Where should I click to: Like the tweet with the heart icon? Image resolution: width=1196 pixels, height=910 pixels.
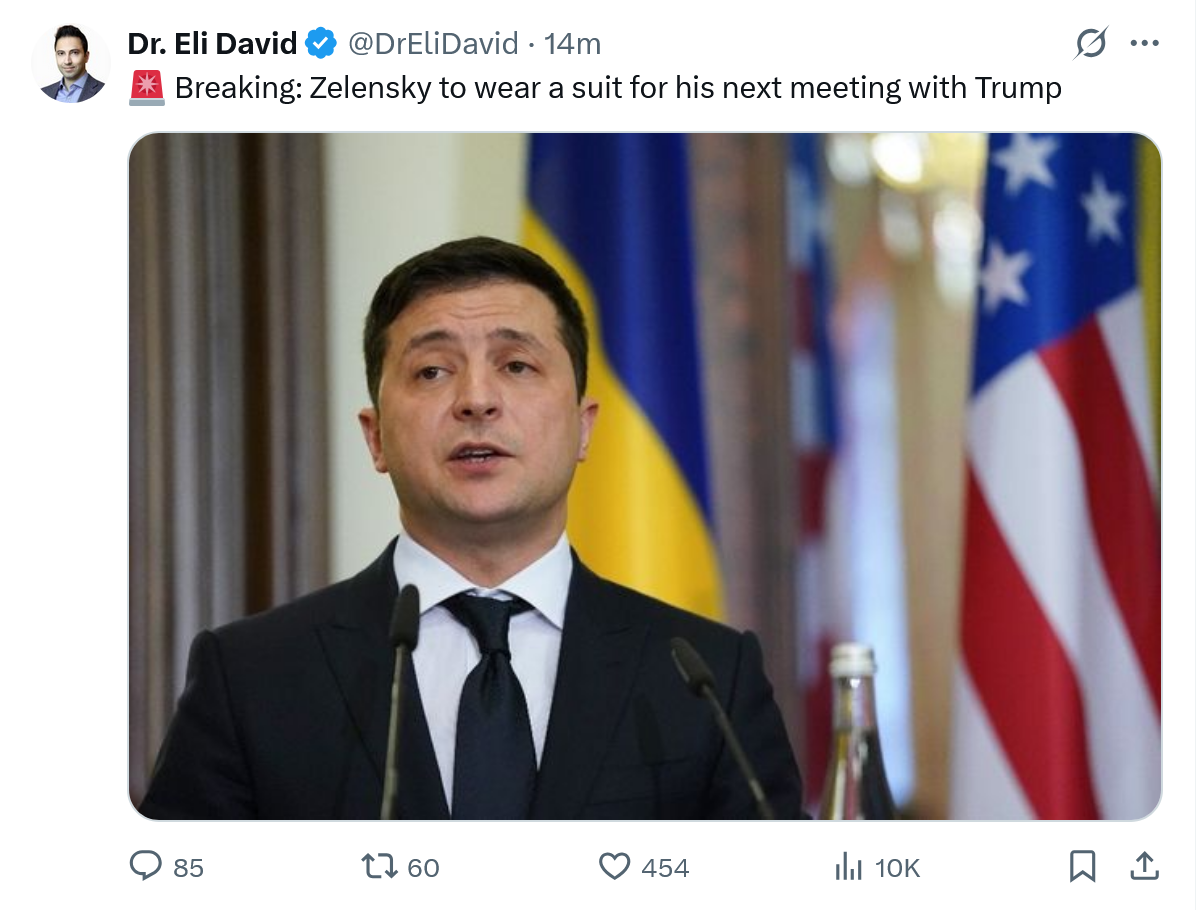pyautogui.click(x=614, y=866)
